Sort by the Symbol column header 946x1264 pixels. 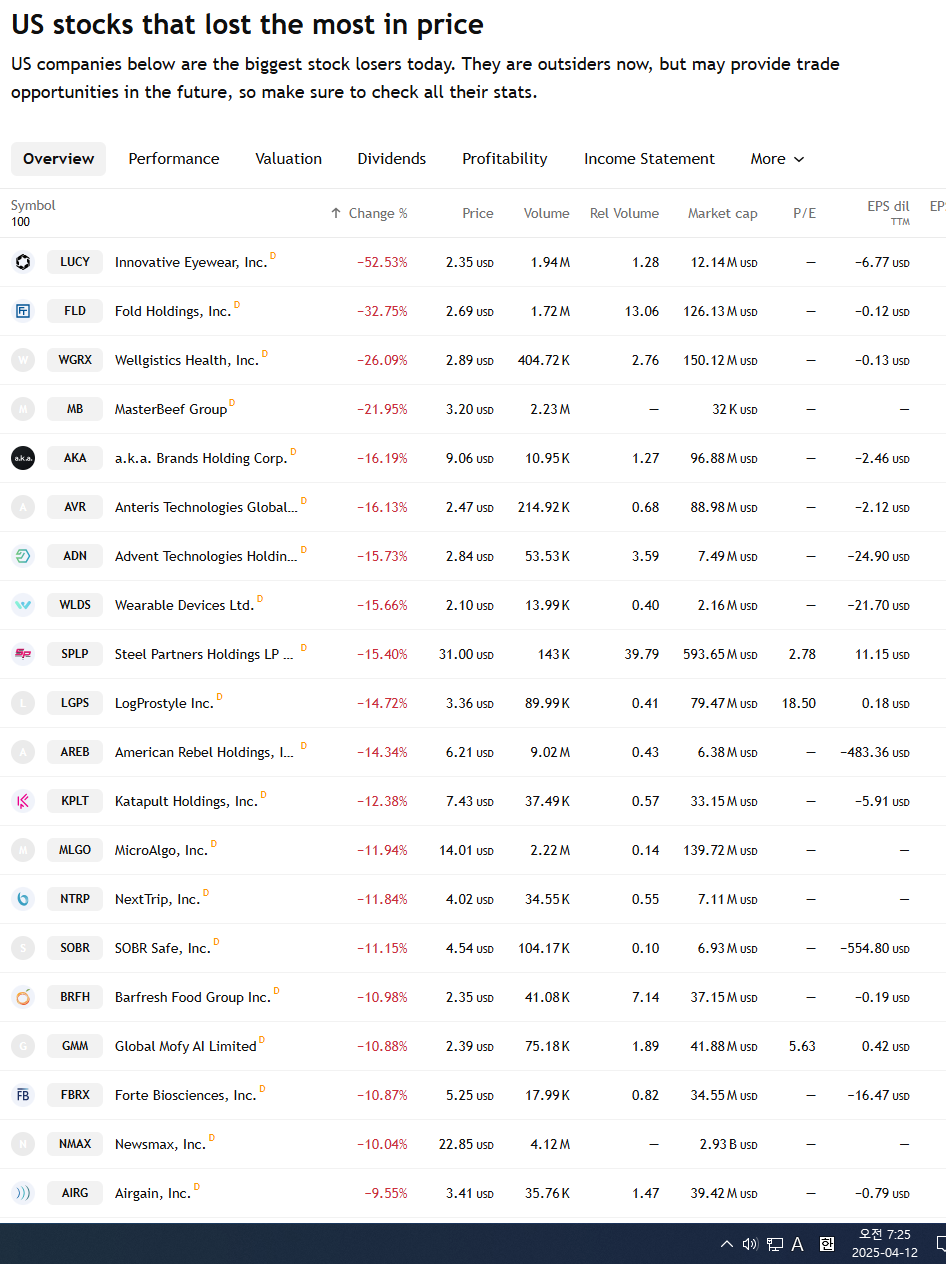pos(33,205)
